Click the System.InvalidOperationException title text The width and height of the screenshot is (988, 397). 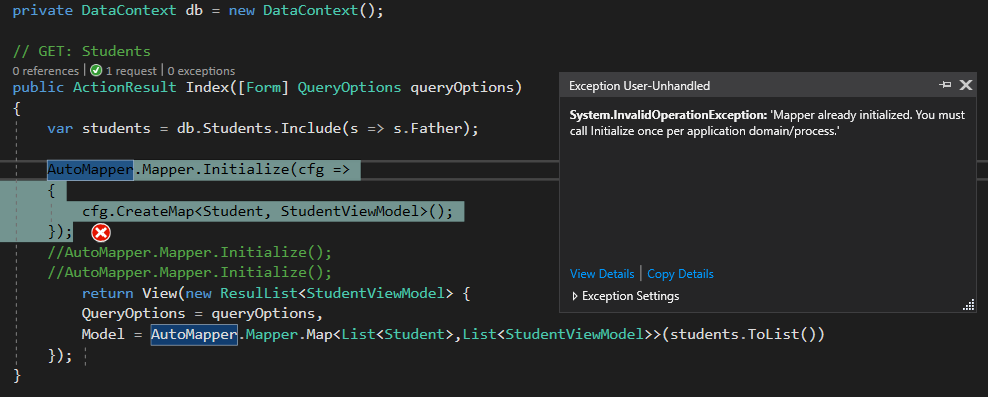(668, 116)
